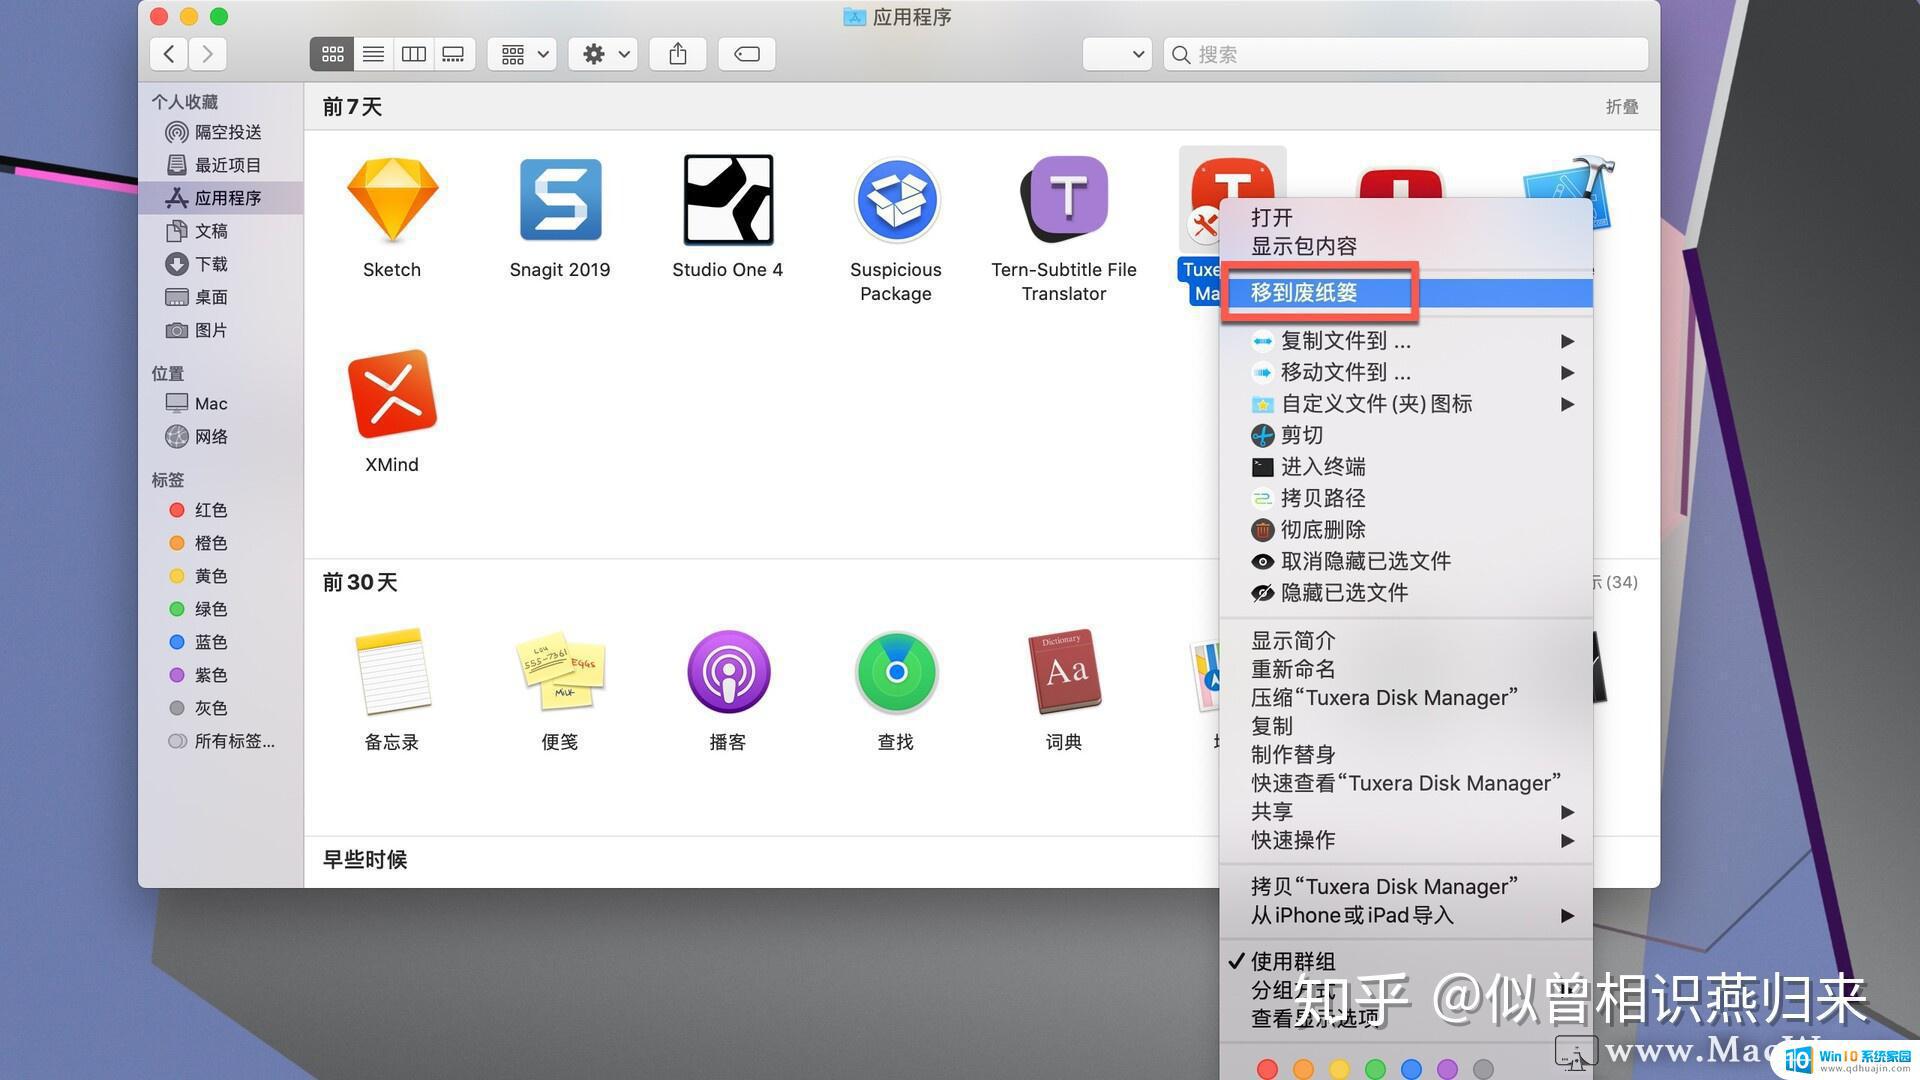Choose 剪切 in context menu

(1406, 435)
